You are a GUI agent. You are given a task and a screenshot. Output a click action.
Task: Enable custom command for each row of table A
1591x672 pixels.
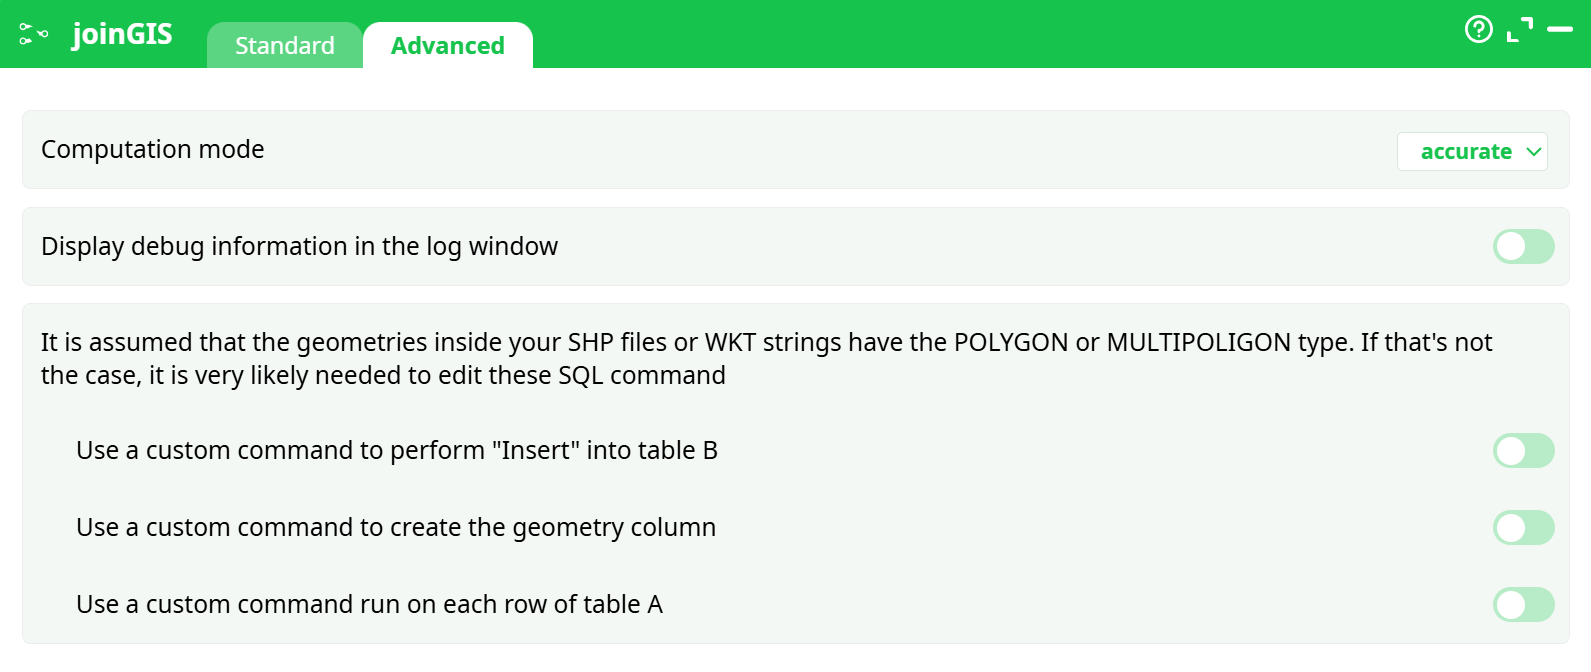[x=1523, y=605]
